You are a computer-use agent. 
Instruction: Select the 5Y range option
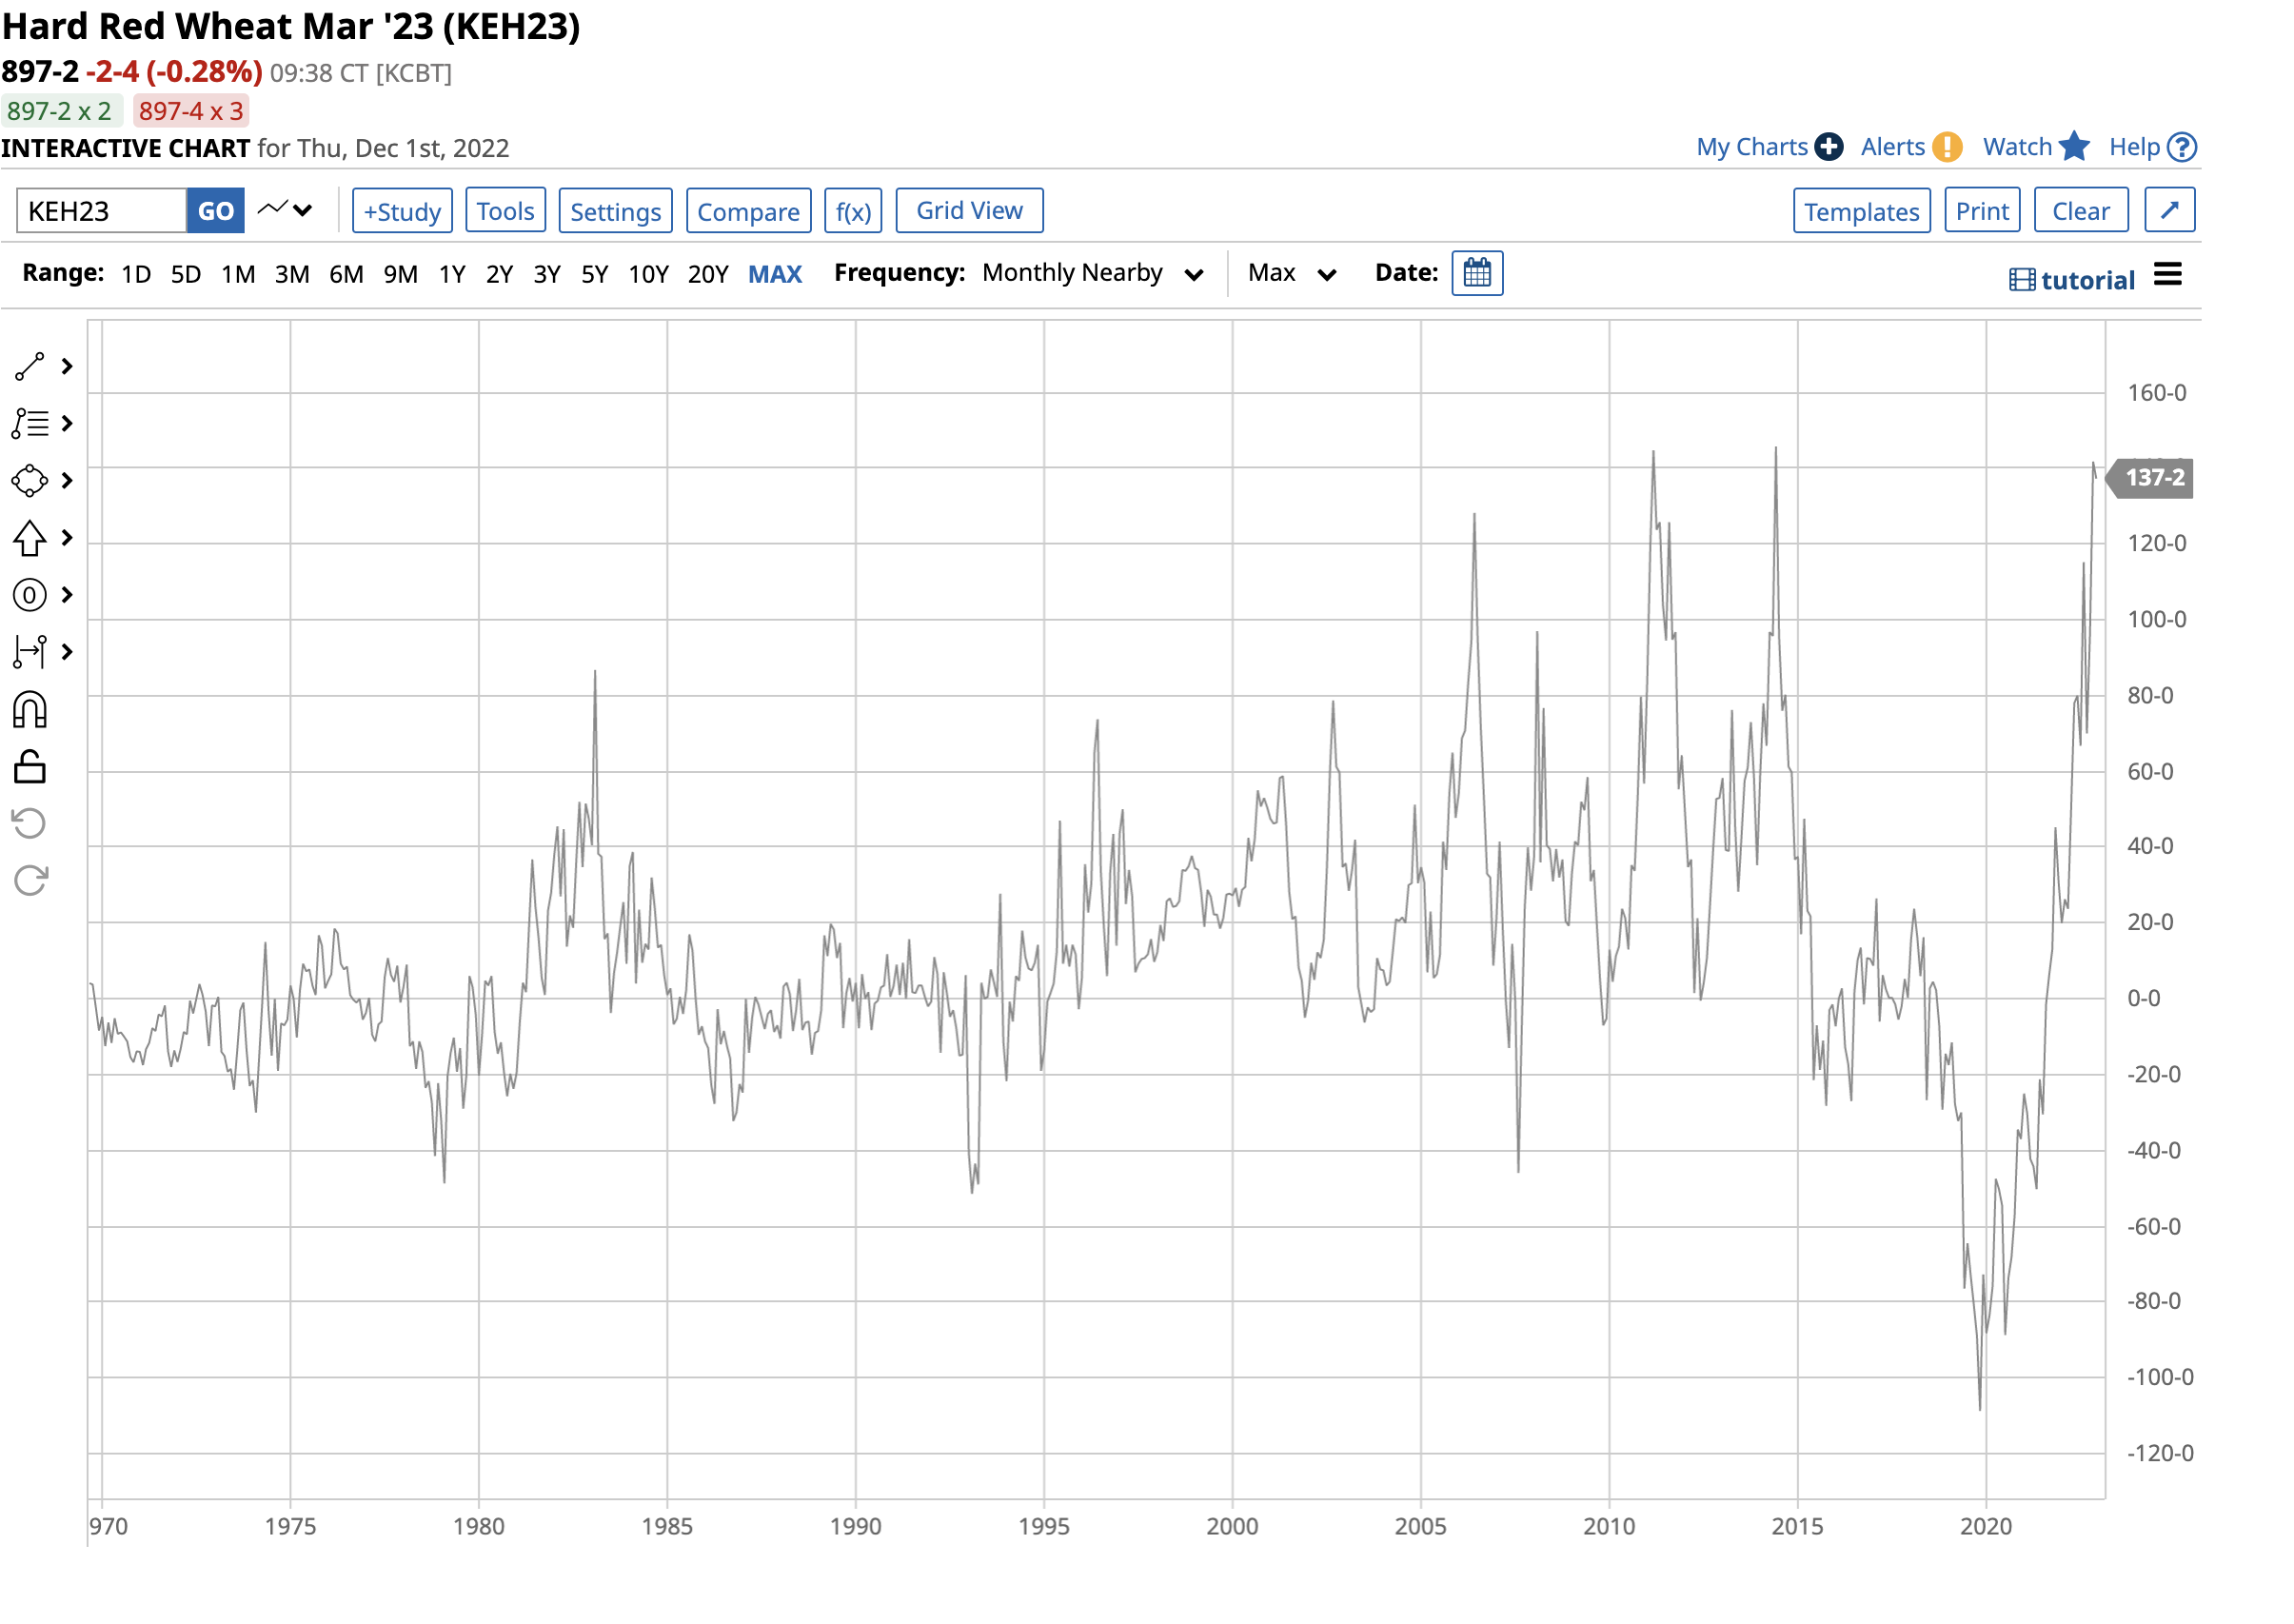click(x=594, y=274)
